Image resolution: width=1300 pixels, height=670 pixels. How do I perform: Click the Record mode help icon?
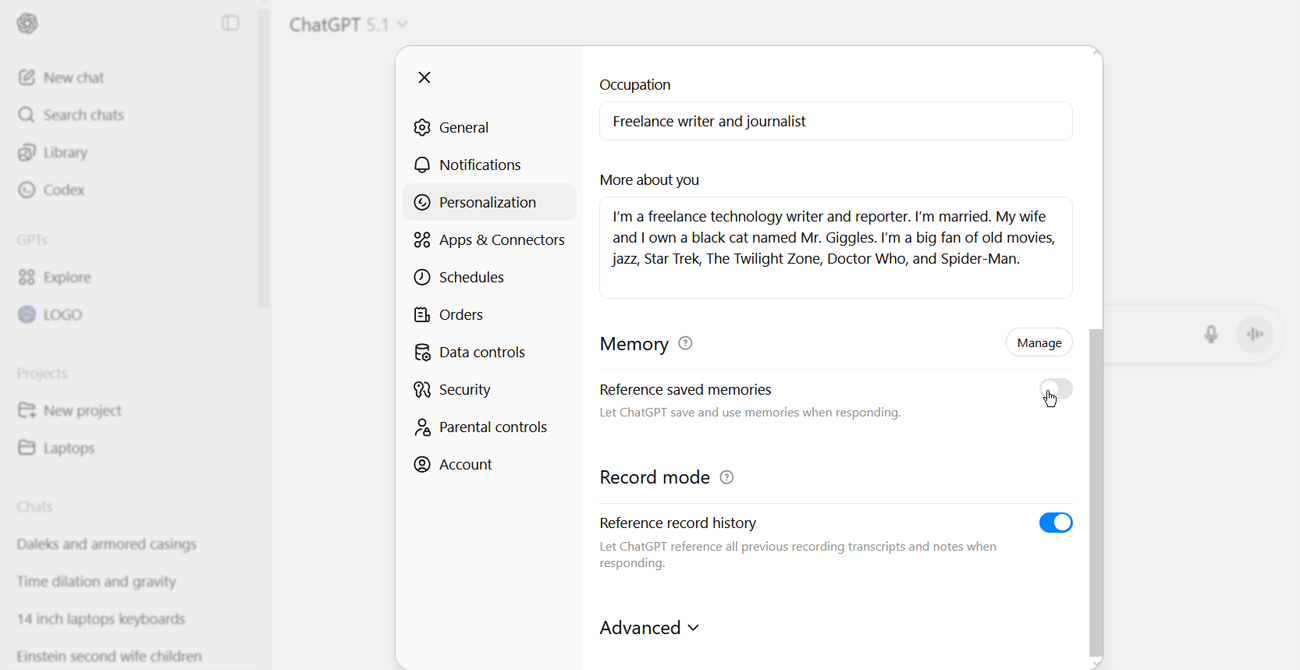click(x=727, y=477)
